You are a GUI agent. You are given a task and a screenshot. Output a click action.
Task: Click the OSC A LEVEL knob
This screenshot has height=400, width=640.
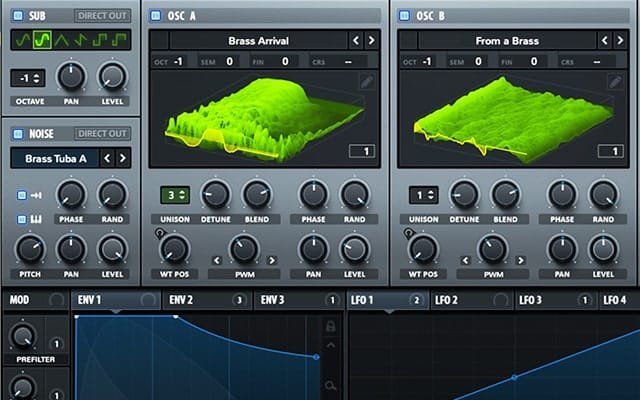point(354,249)
